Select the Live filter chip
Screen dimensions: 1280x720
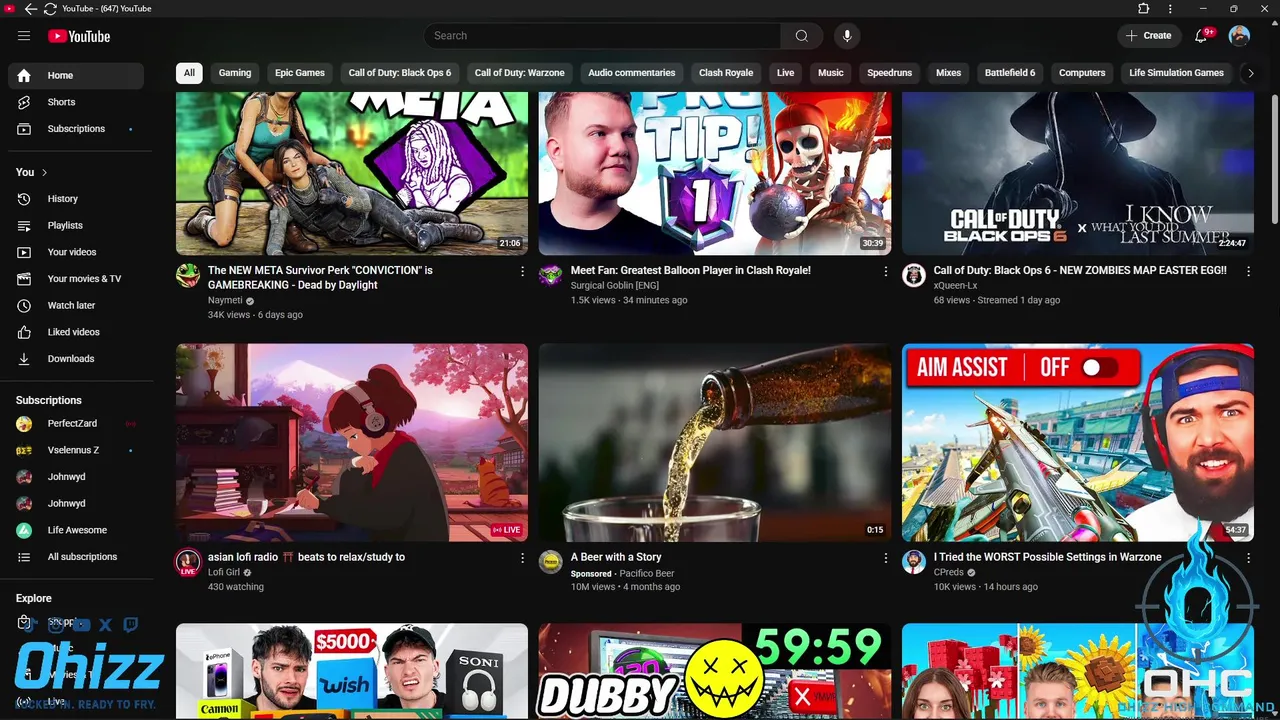tap(786, 73)
